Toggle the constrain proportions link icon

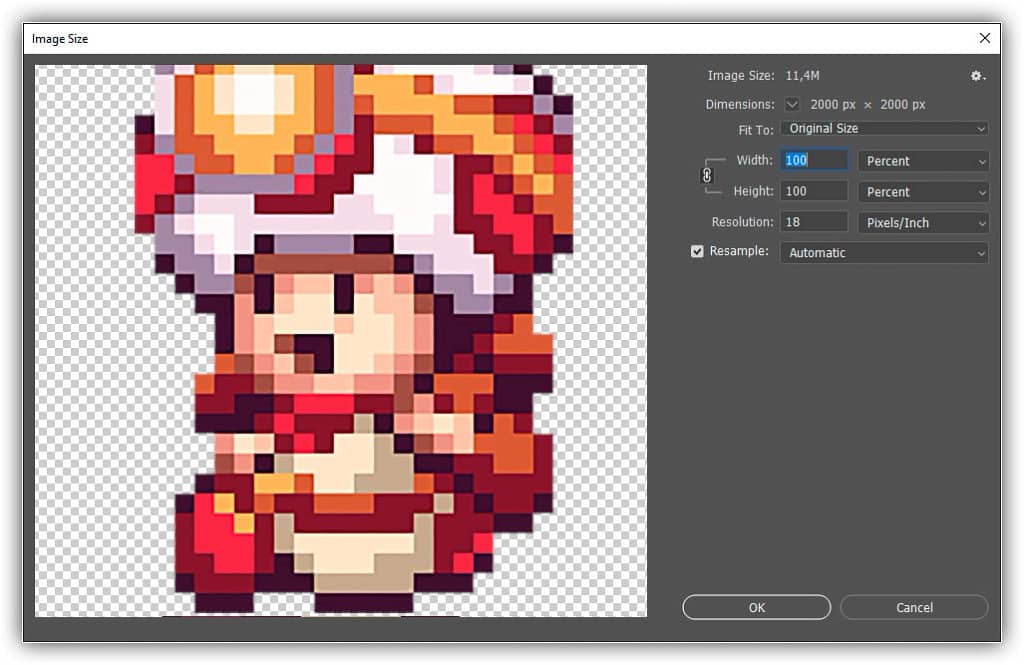707,175
